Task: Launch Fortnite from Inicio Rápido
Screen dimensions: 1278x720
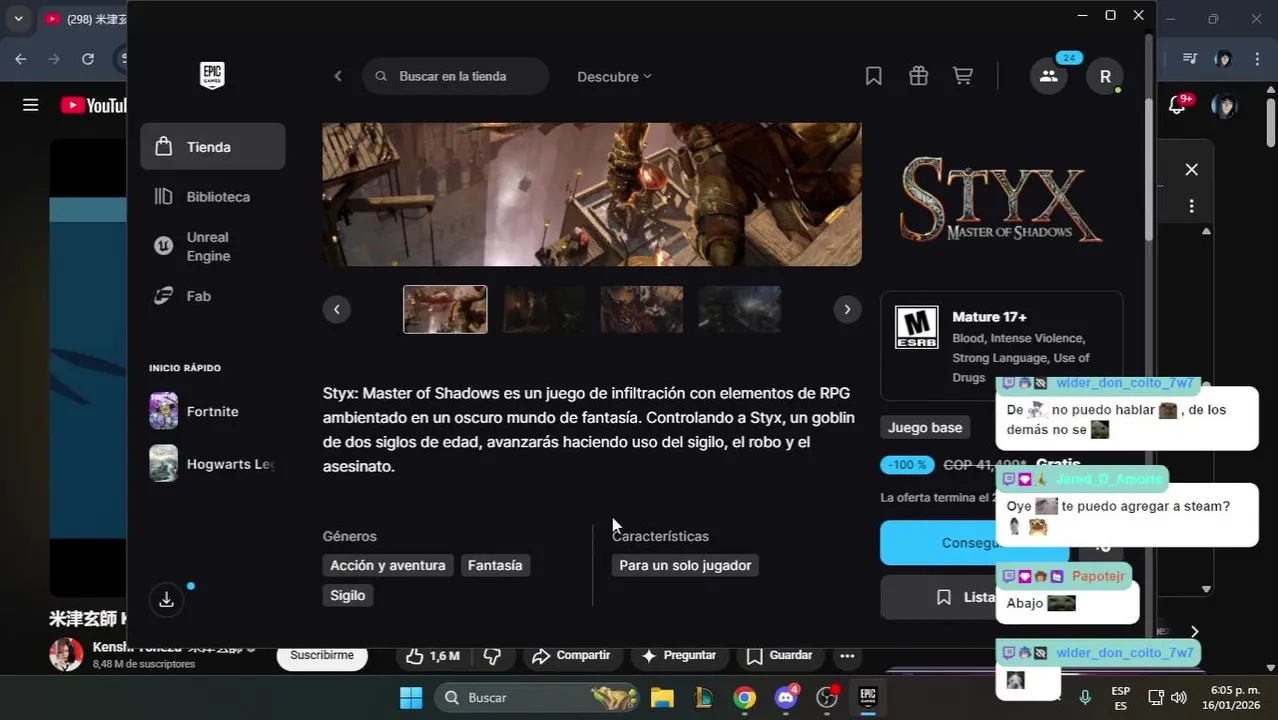Action: point(212,411)
